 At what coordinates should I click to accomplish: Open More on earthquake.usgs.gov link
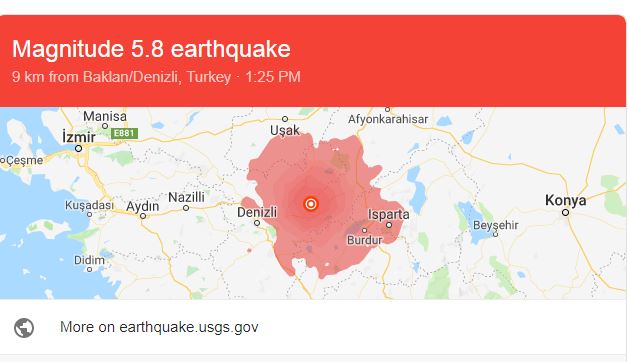159,327
